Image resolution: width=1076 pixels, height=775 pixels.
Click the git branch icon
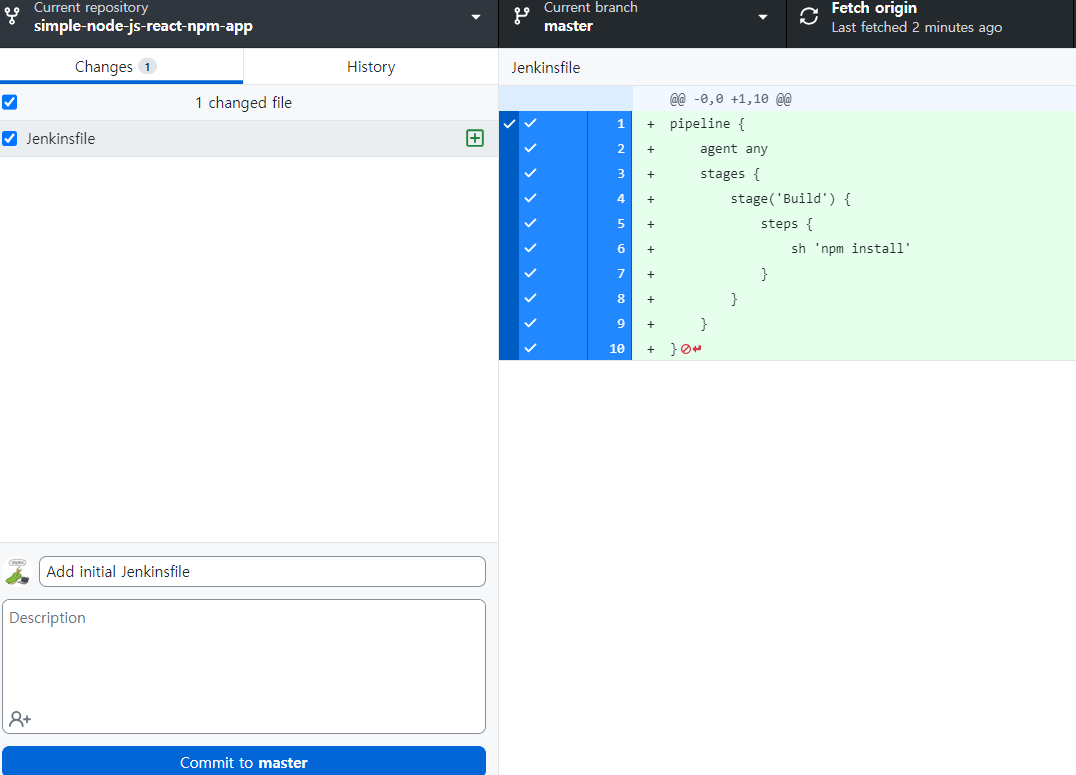point(522,16)
